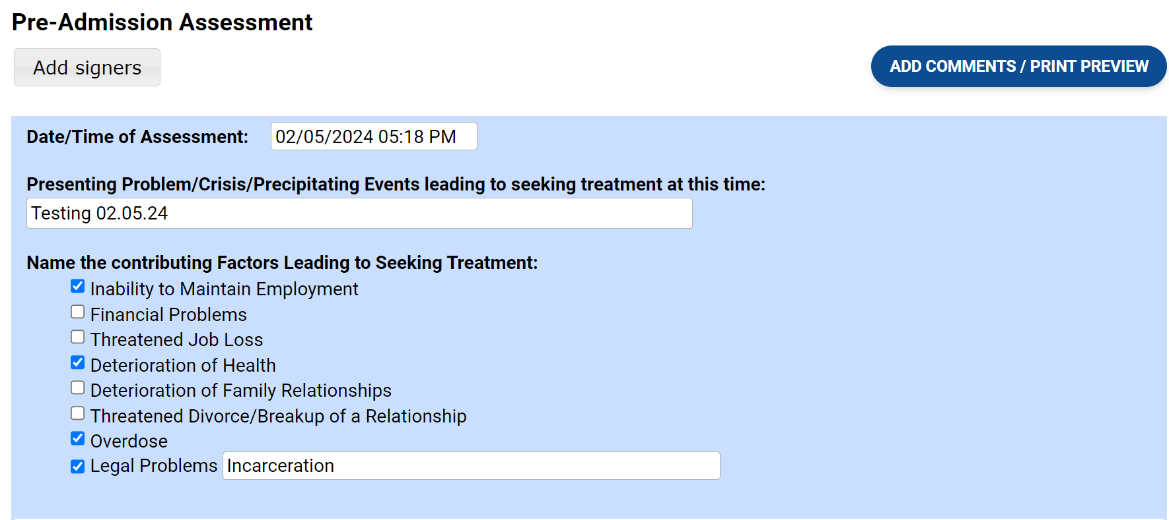Open Add Comments / Print Preview

(x=1019, y=66)
